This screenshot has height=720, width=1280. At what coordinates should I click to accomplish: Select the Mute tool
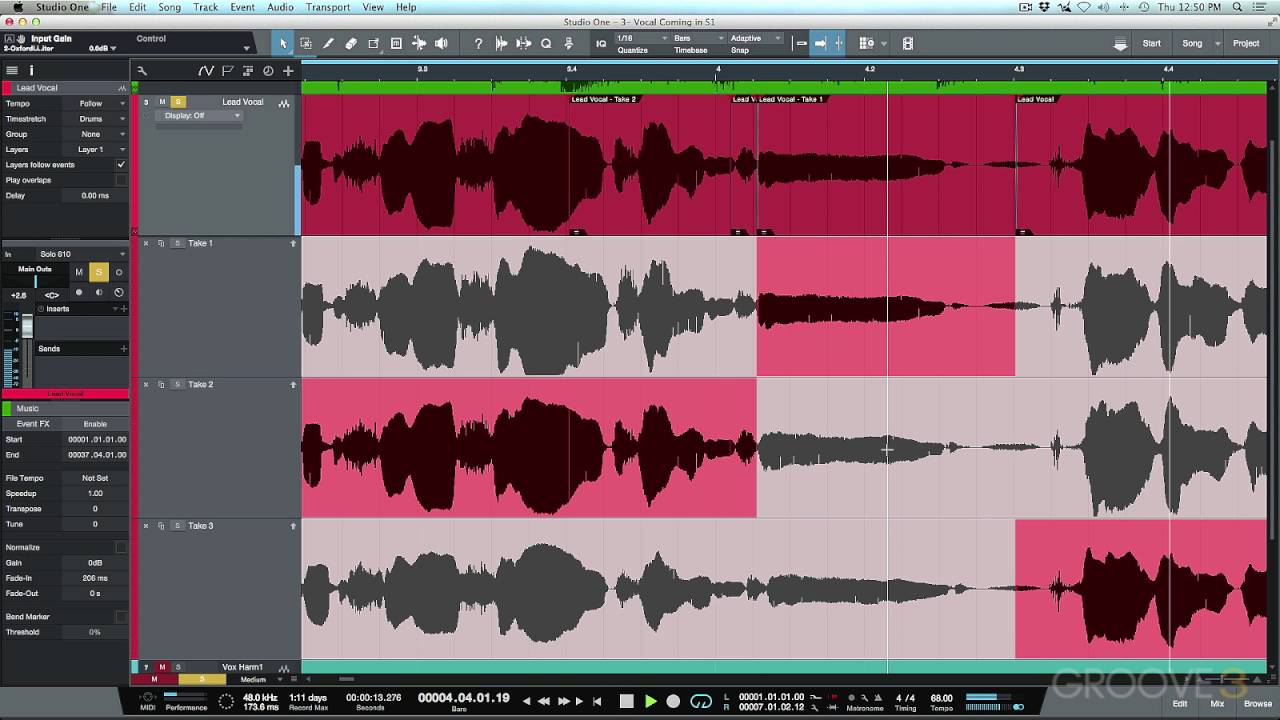coord(396,43)
